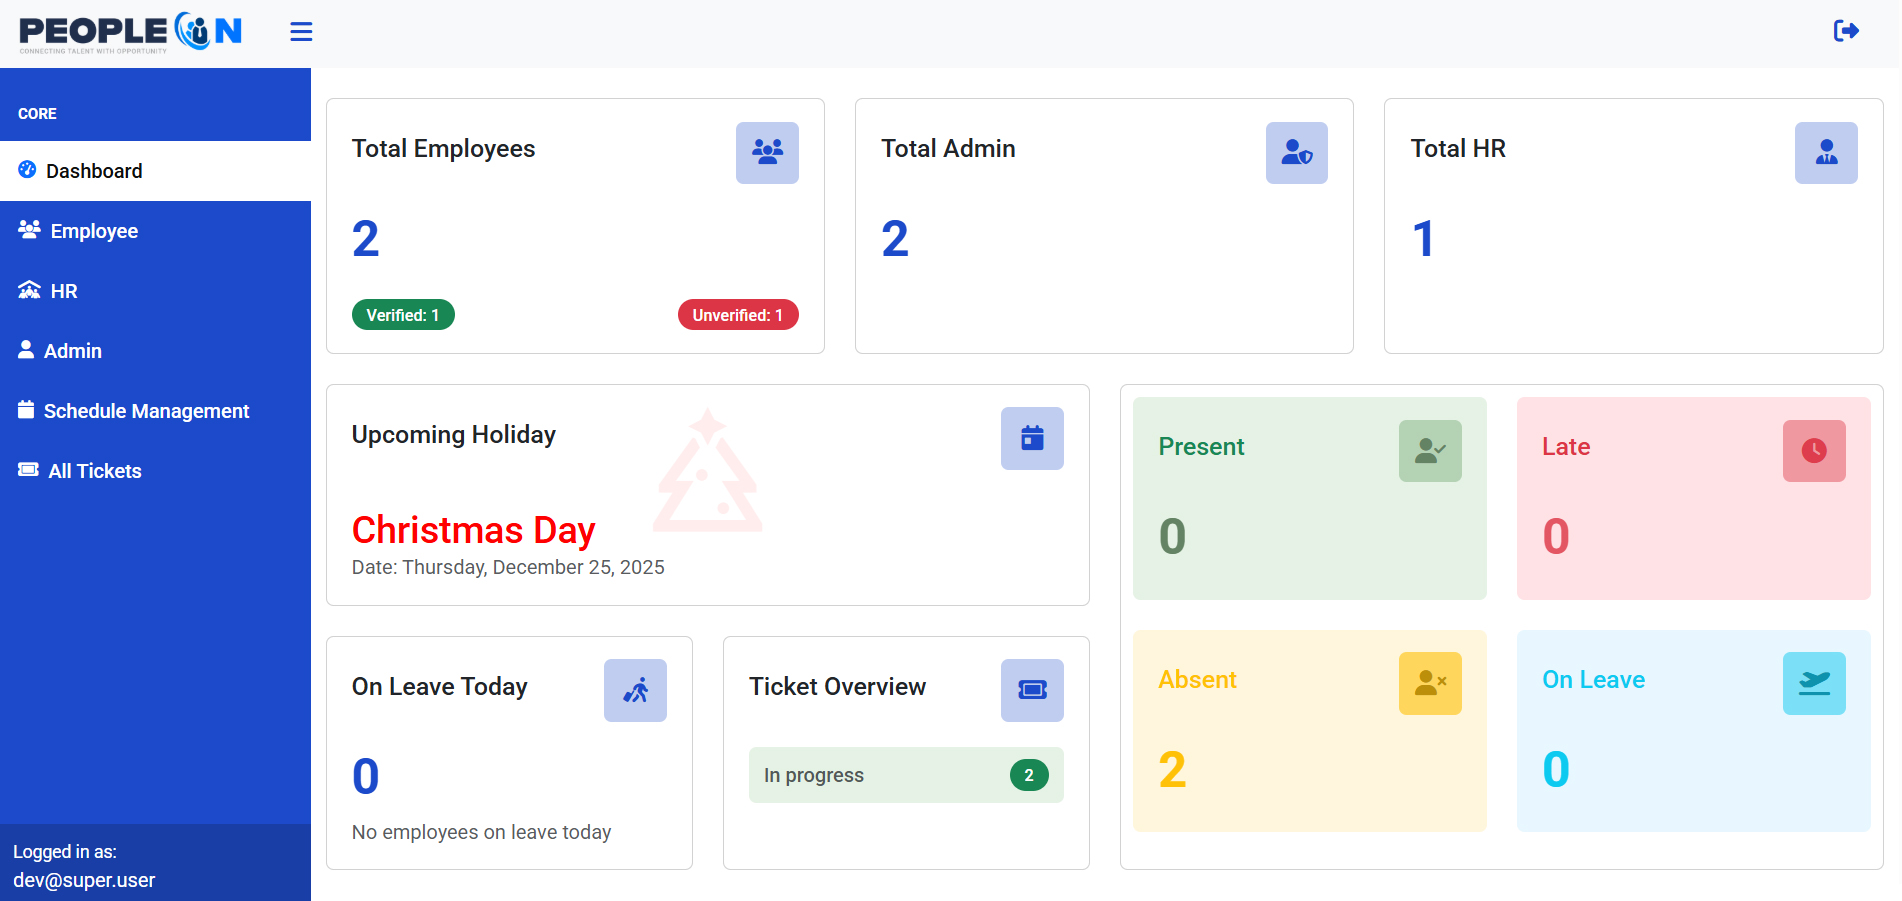Click the On Leave airplane icon
The height and width of the screenshot is (901, 1902).
point(1813,684)
